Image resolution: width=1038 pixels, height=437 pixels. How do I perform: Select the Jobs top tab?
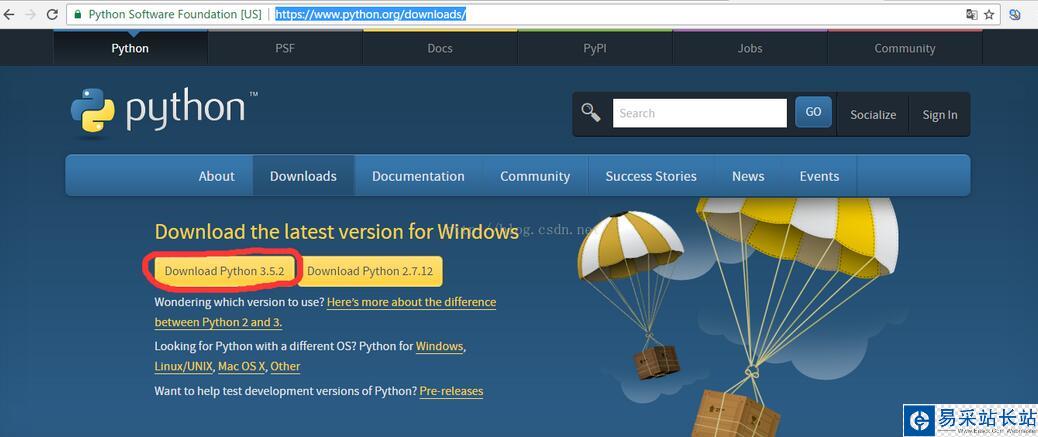[x=750, y=48]
